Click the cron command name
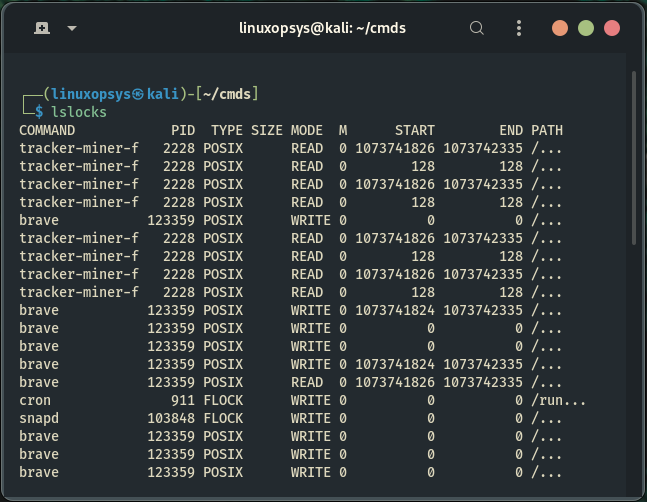 point(35,400)
